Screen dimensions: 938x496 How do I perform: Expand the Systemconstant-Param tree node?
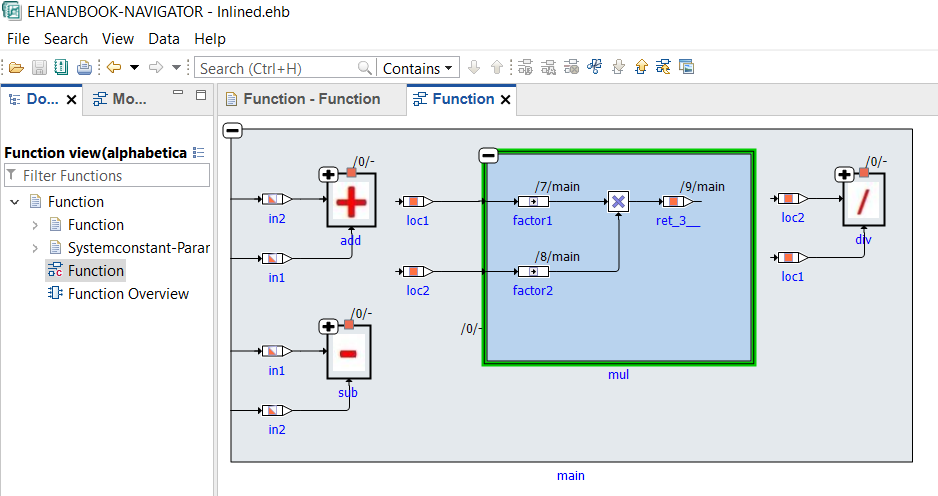tap(36, 248)
